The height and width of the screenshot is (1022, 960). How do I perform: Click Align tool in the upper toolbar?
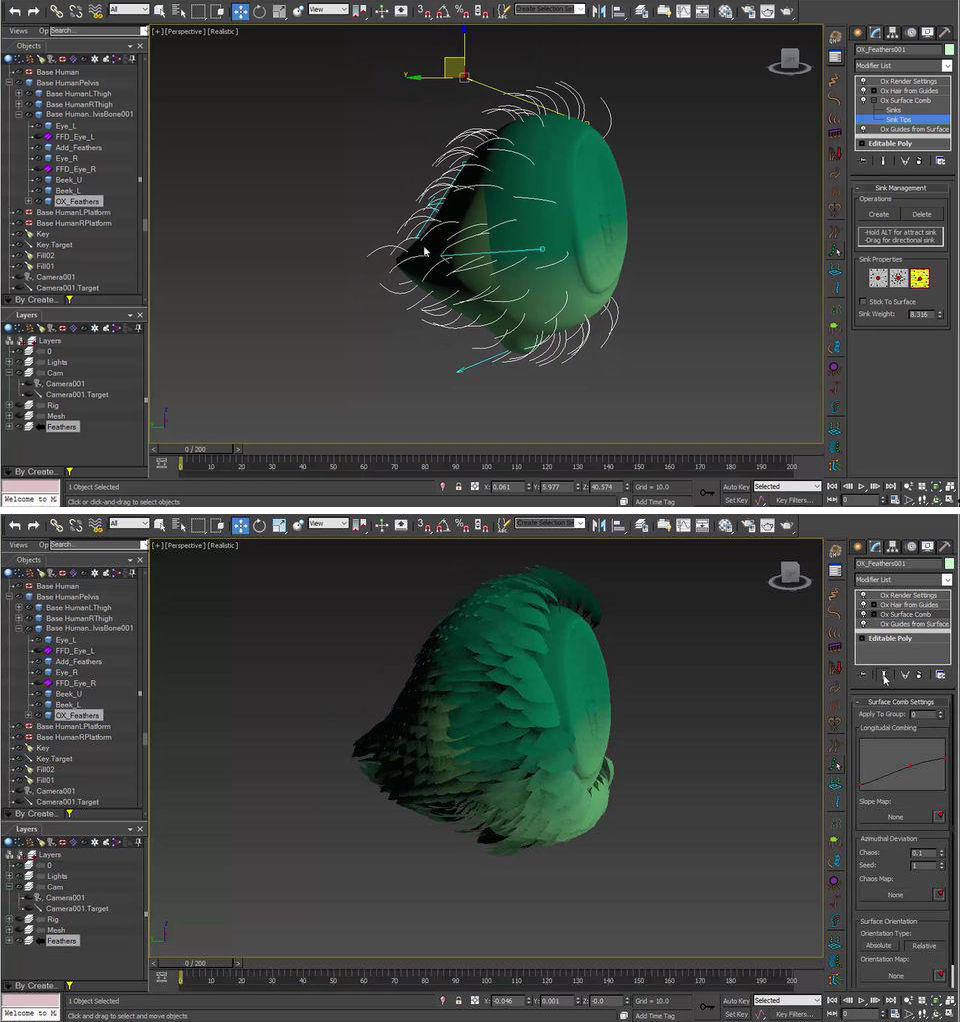point(618,11)
